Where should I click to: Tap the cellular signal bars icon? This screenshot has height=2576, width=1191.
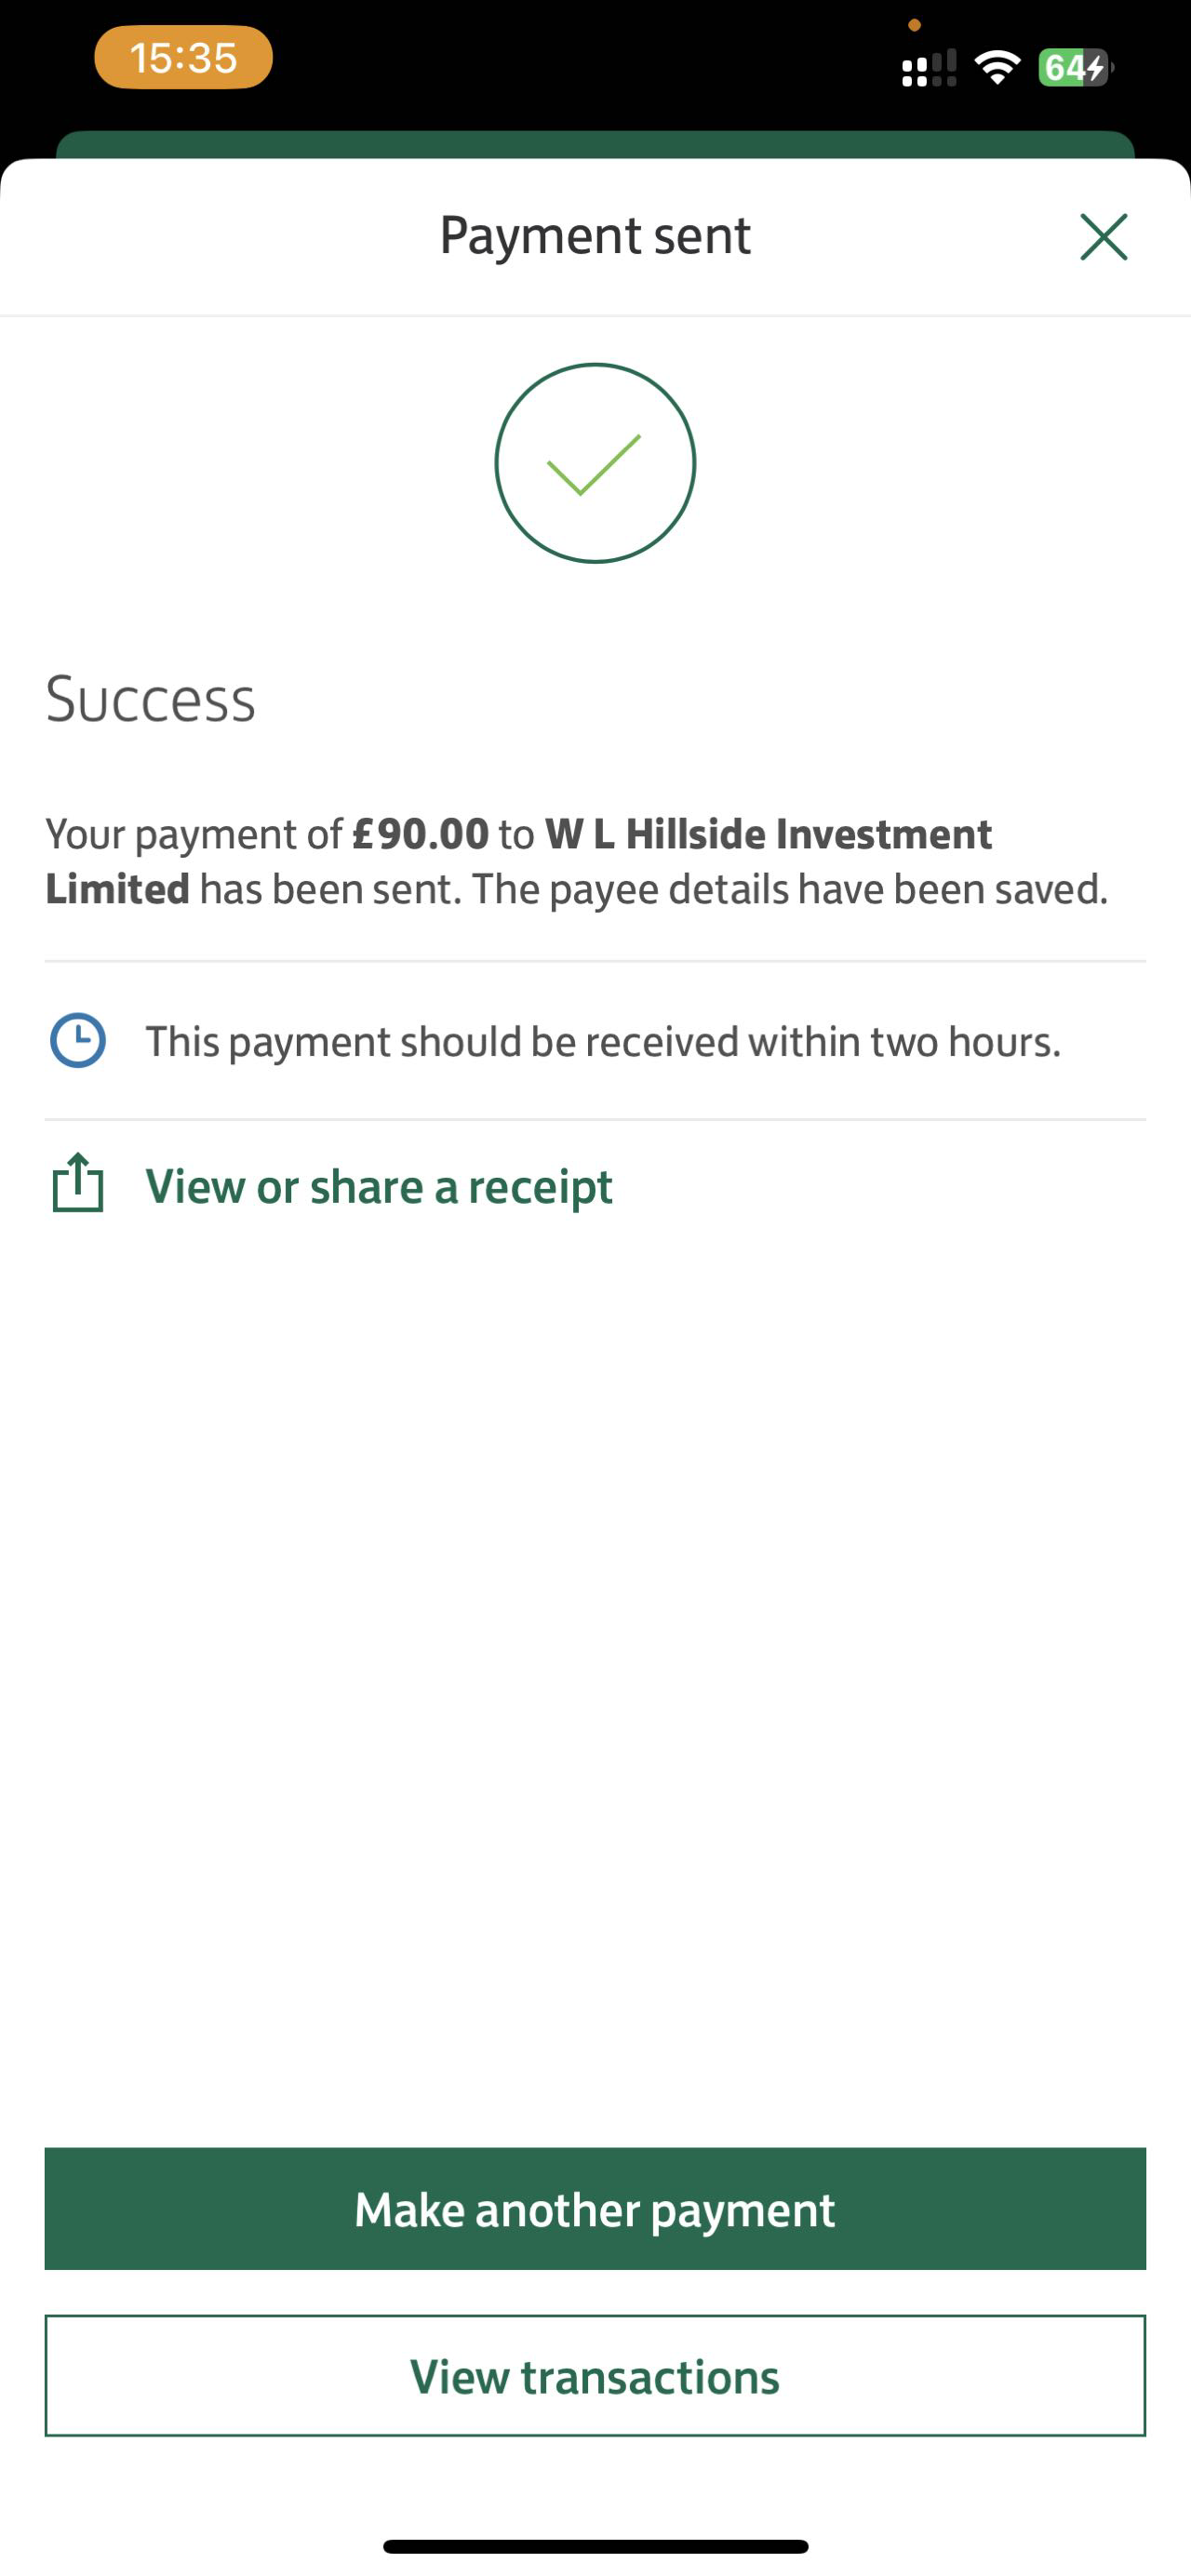[x=928, y=69]
